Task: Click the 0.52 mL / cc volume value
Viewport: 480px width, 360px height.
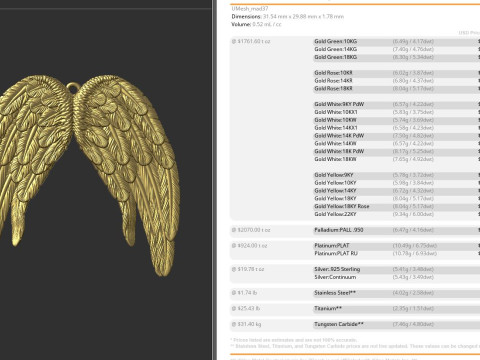Action: pos(267,24)
